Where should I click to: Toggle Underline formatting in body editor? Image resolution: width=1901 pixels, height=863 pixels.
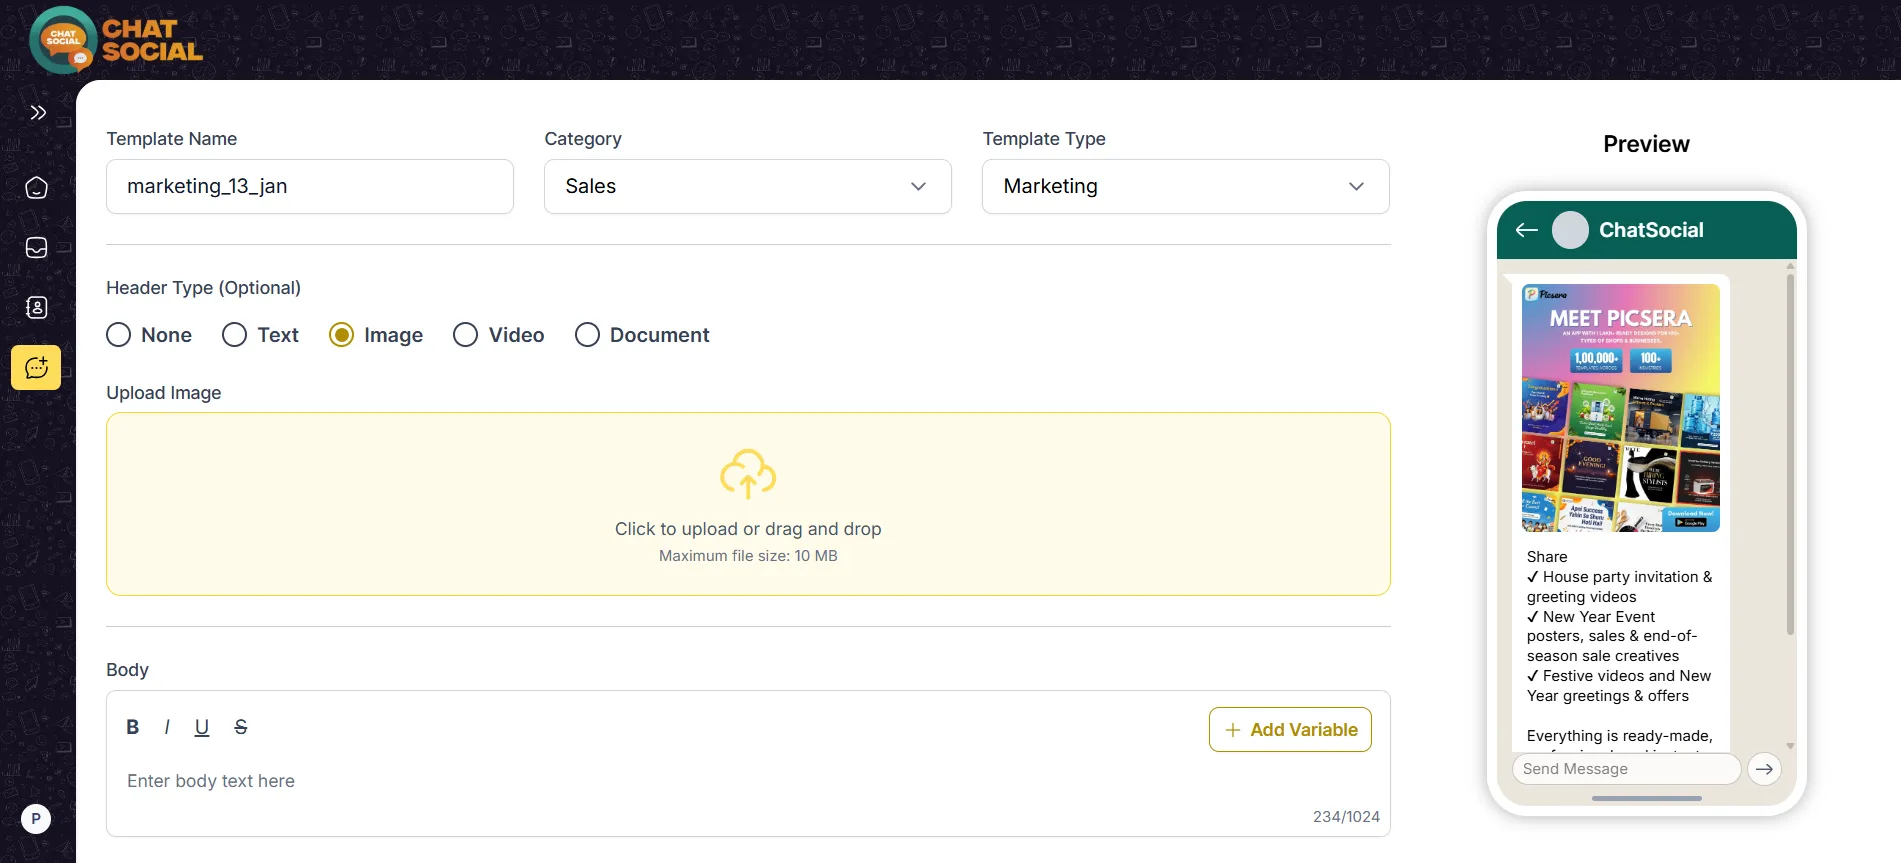[x=202, y=727]
